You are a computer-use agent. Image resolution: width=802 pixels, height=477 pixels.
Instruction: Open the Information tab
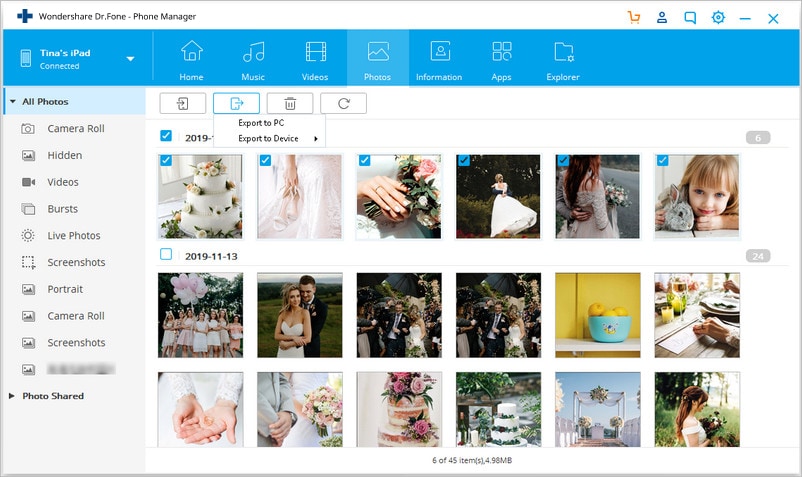[x=439, y=60]
